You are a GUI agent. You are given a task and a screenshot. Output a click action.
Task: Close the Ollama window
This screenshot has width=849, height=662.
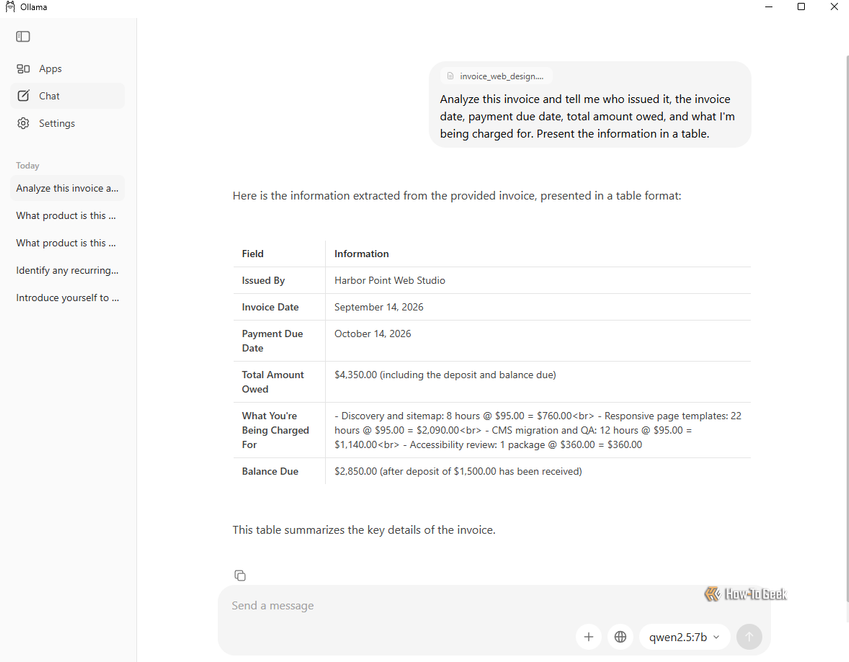click(834, 7)
